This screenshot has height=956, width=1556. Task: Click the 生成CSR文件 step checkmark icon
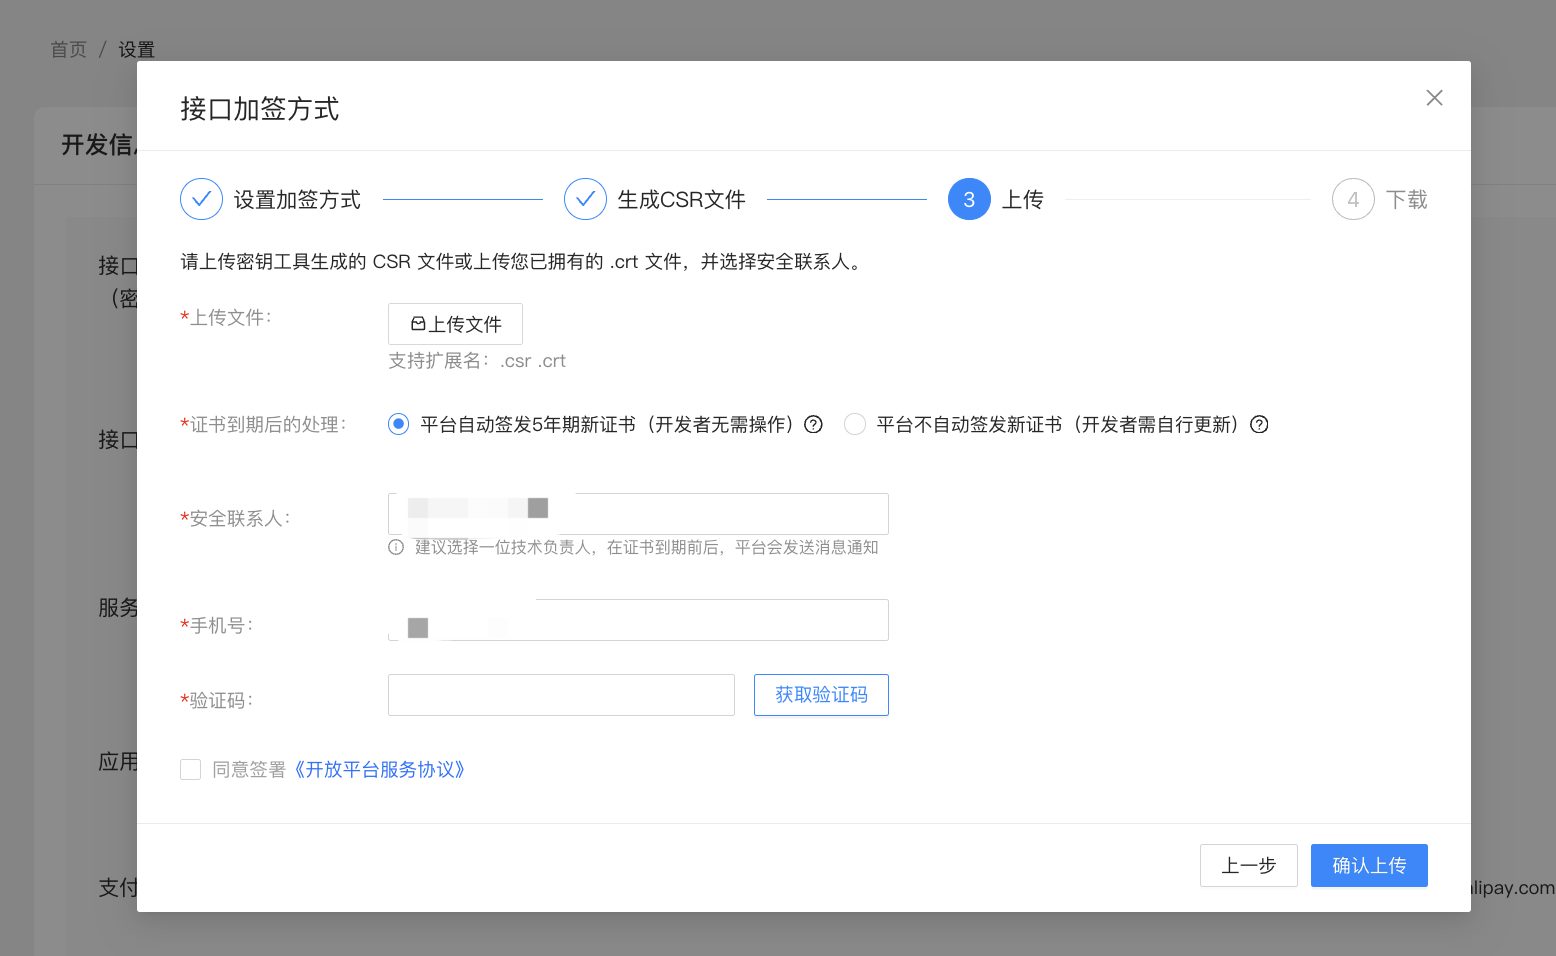[x=585, y=199]
